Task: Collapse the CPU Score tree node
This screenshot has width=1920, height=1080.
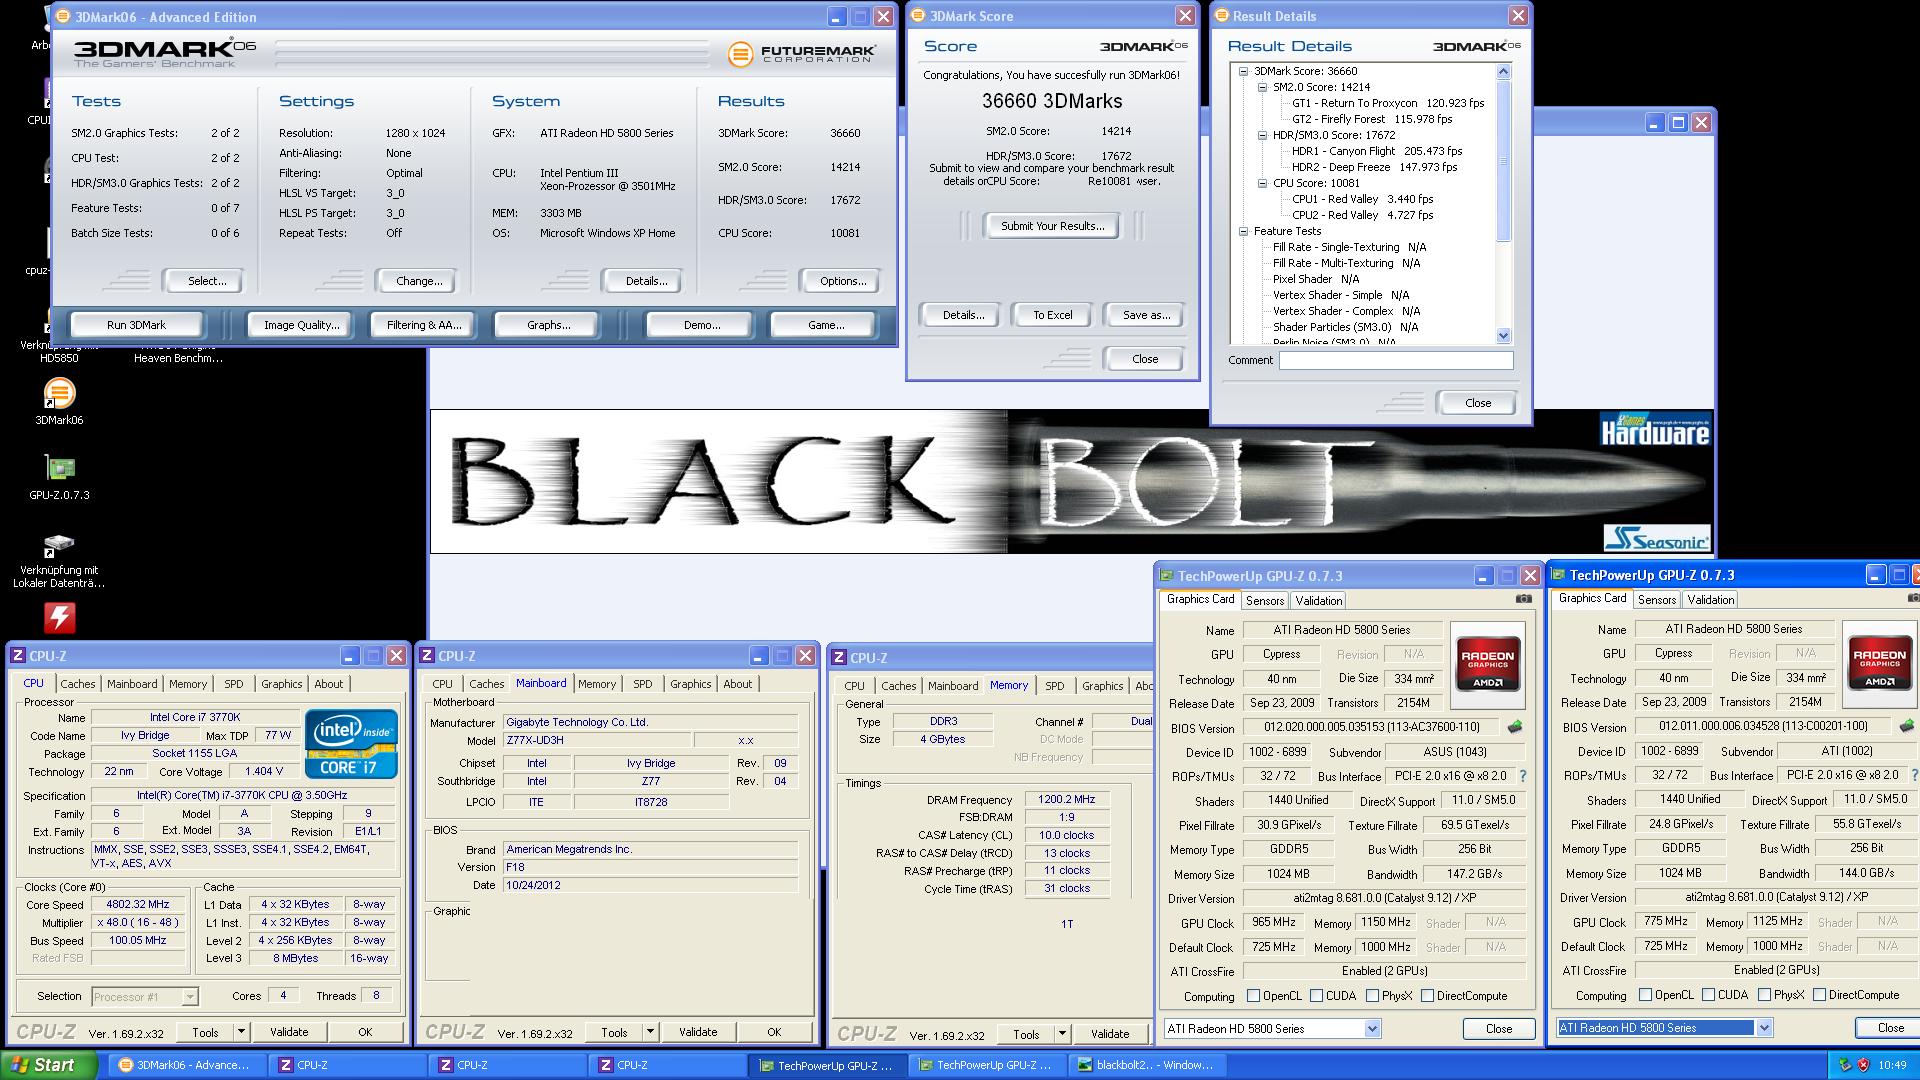Action: [1262, 183]
